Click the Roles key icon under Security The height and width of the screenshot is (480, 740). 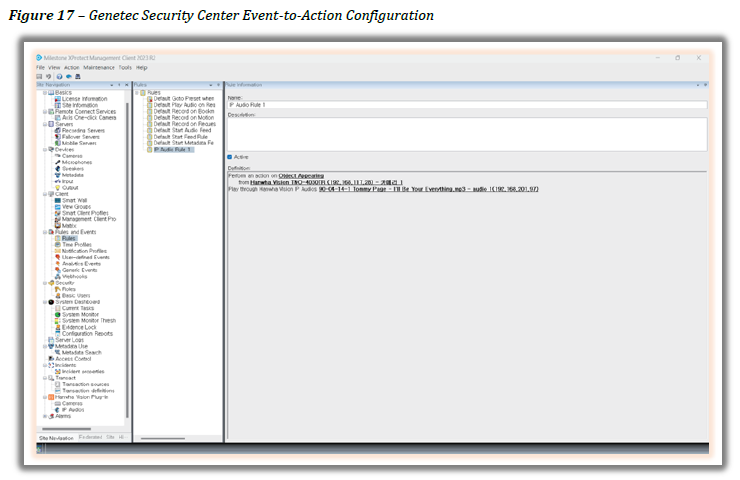[58, 289]
